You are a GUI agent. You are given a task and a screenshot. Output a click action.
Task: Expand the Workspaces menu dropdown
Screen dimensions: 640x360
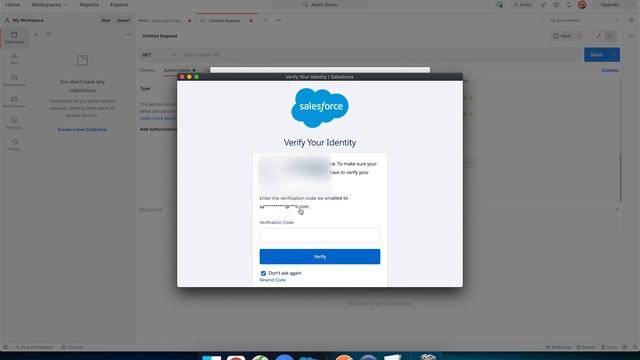pyautogui.click(x=49, y=5)
